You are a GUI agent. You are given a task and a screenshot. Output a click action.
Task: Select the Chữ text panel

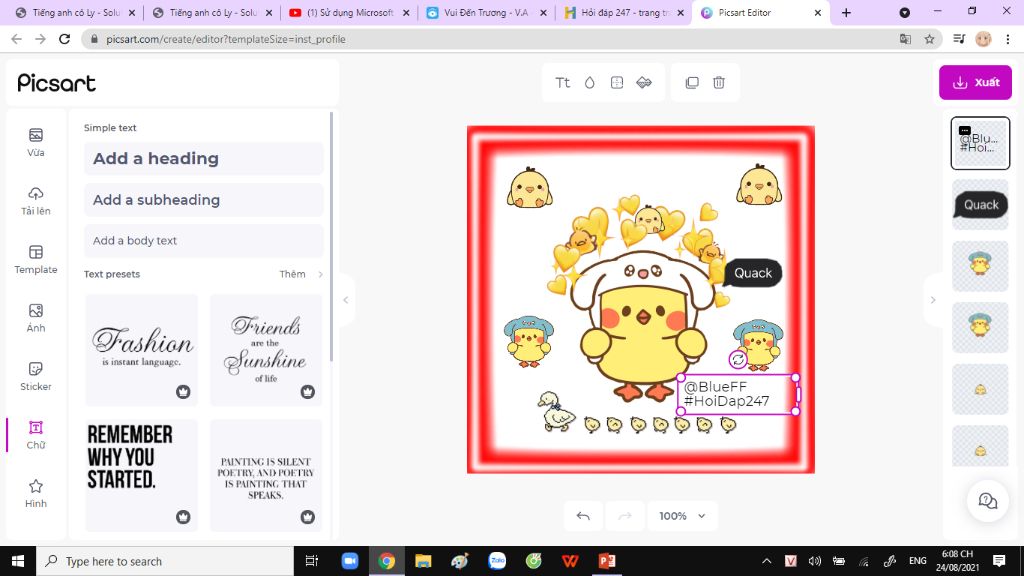(36, 434)
